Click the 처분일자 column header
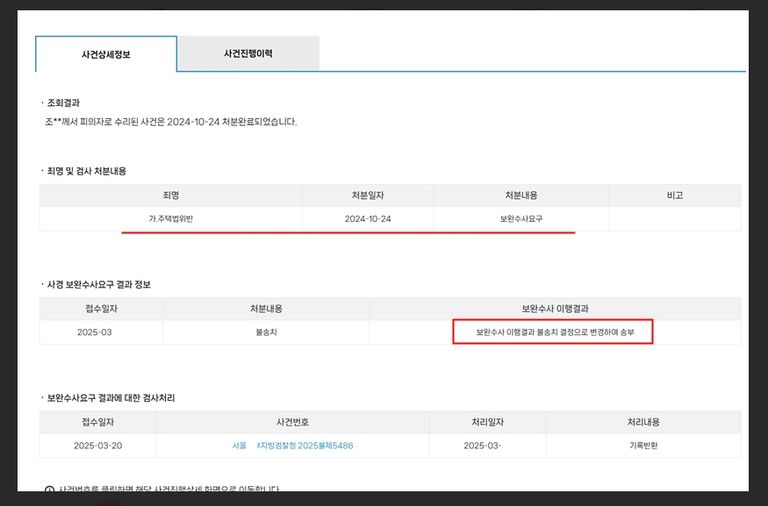 tap(367, 195)
